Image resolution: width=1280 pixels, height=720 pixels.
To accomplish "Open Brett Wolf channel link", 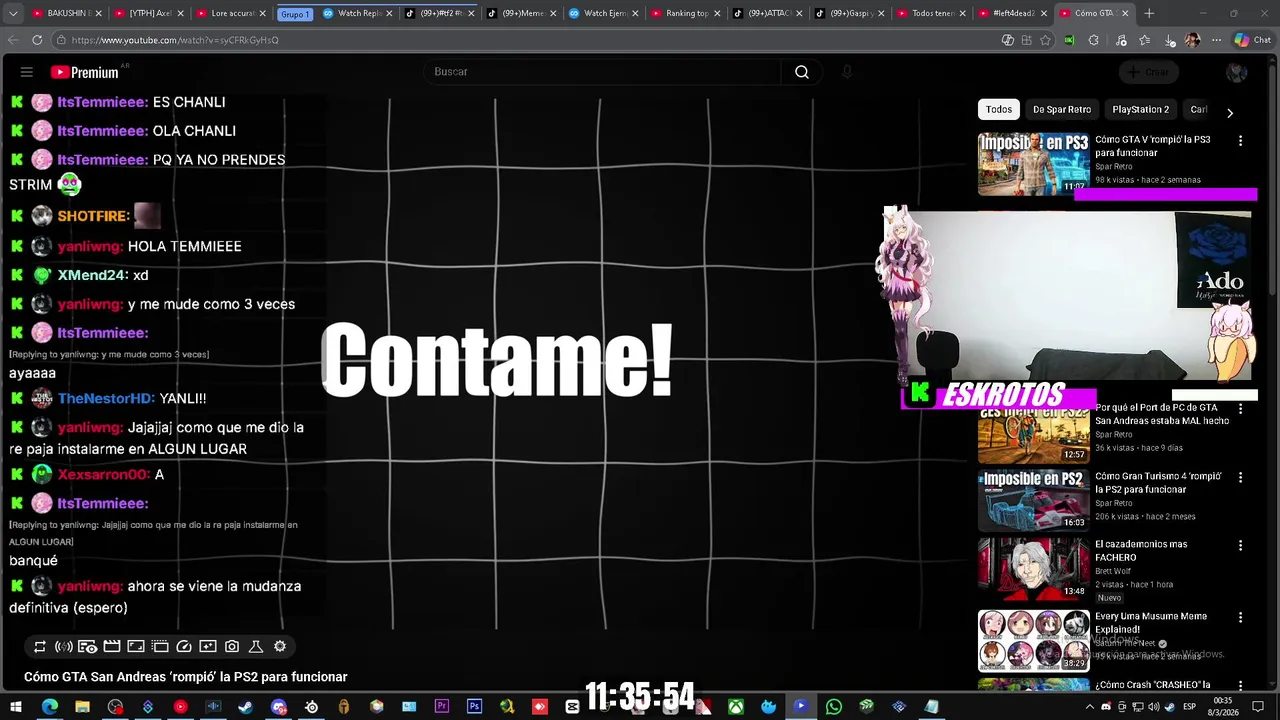I will [1115, 571].
